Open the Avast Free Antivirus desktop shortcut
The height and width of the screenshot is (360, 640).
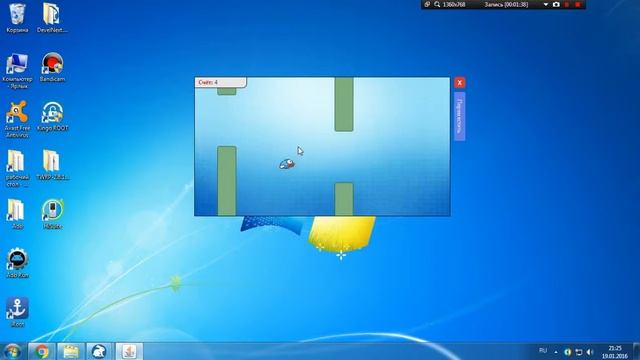(17, 119)
